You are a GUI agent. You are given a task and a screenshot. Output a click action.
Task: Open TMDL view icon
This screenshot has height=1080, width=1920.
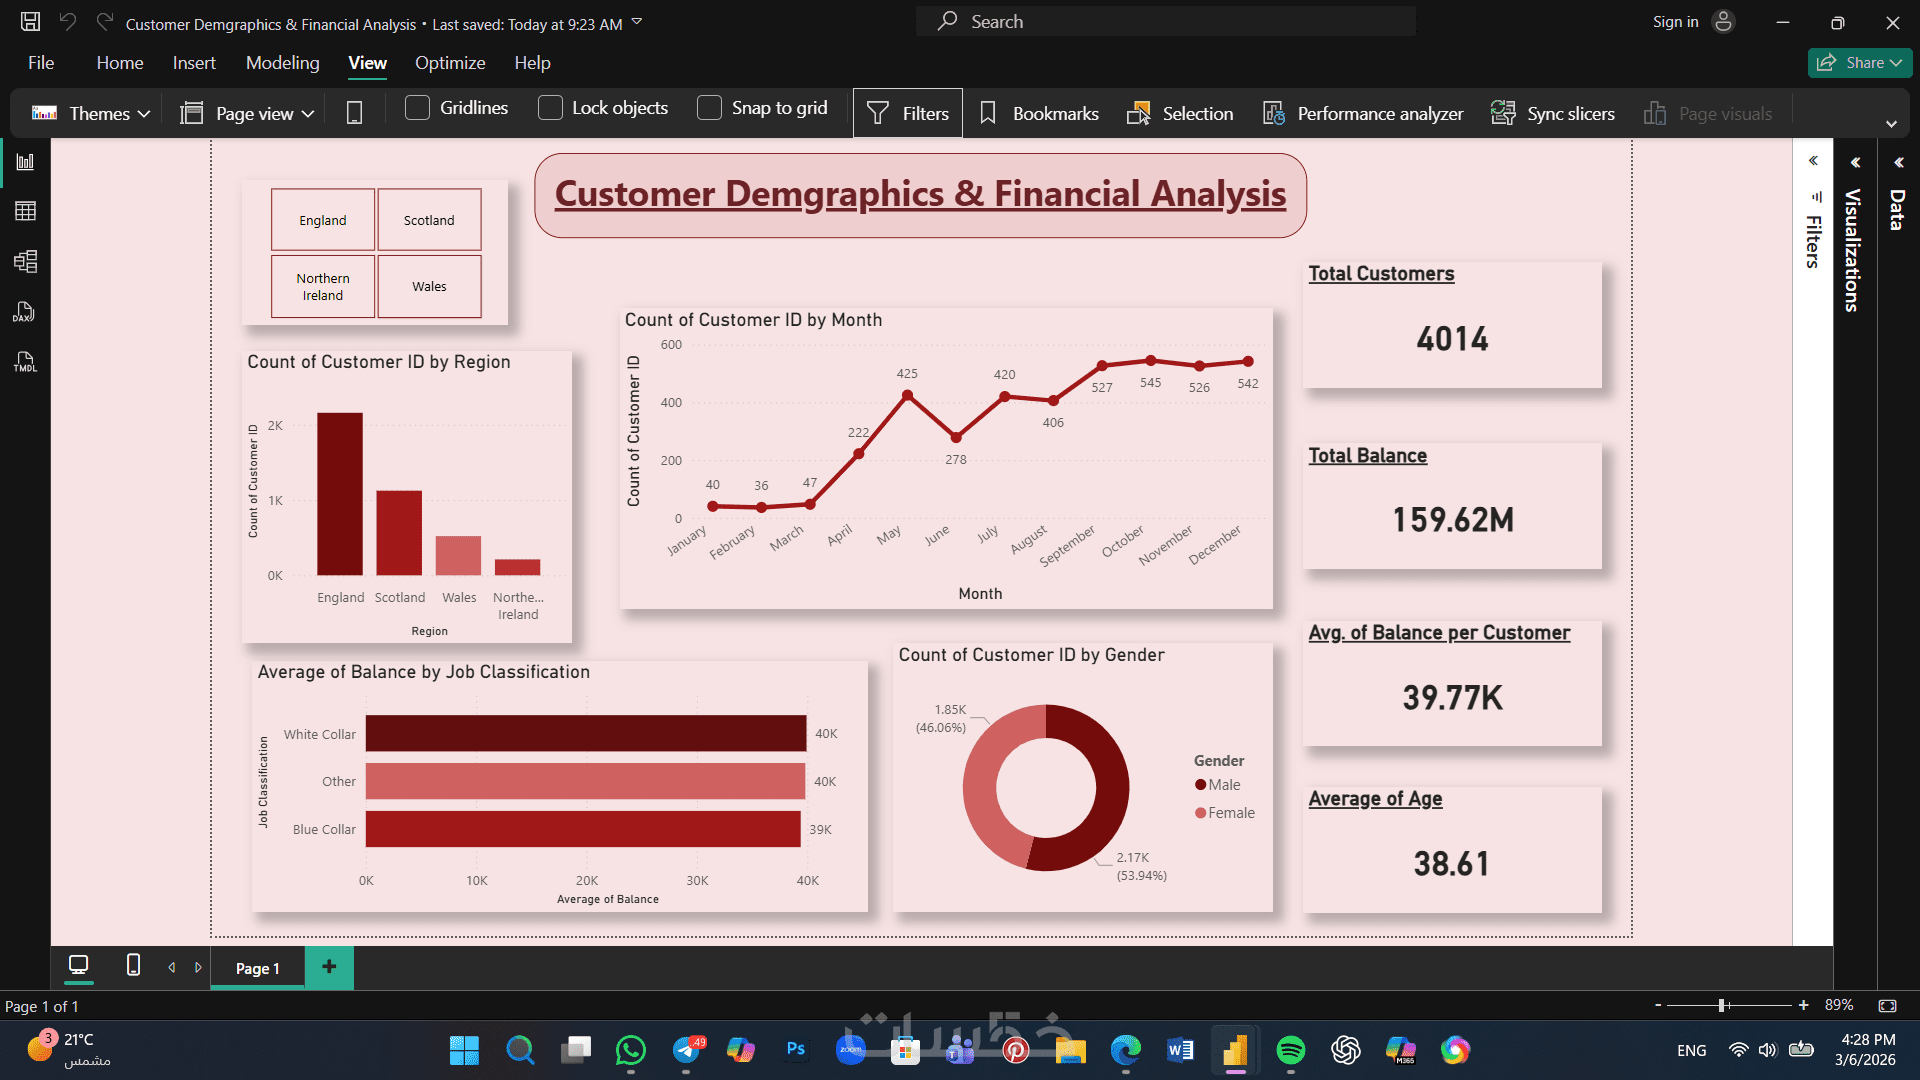coord(25,362)
